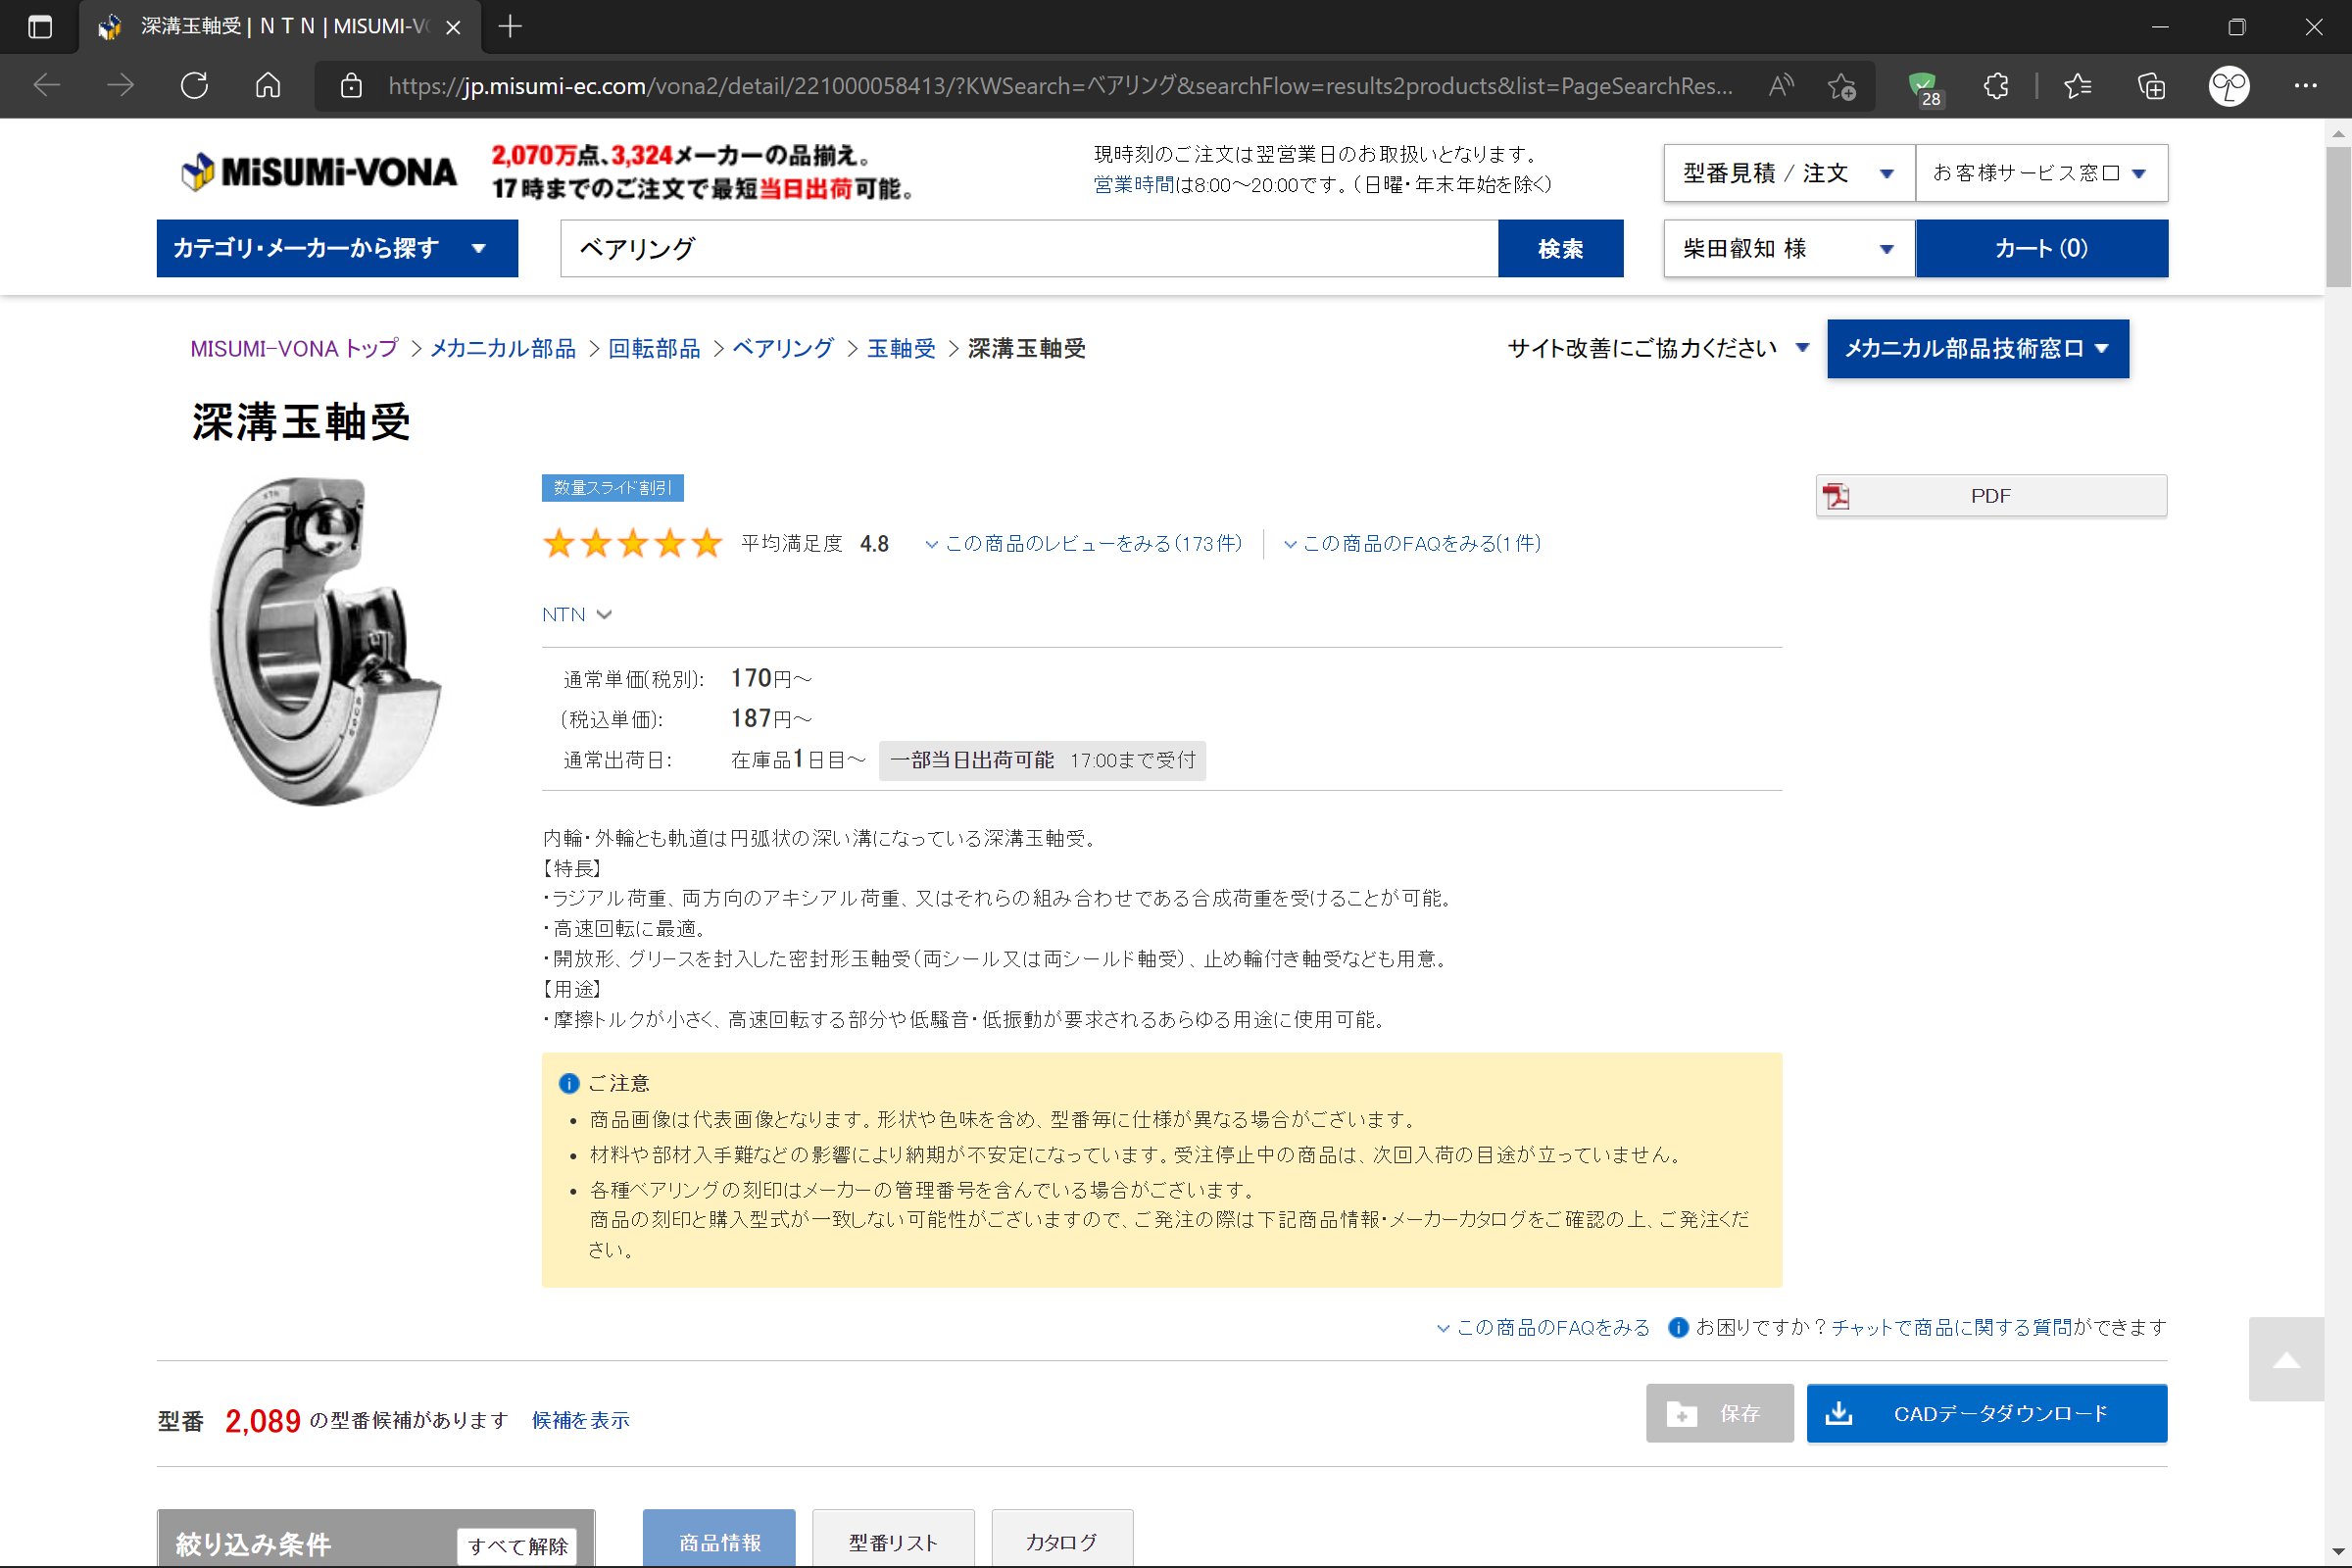The image size is (2352, 1568).
Task: Open the favorites list icon
Action: (x=2078, y=86)
